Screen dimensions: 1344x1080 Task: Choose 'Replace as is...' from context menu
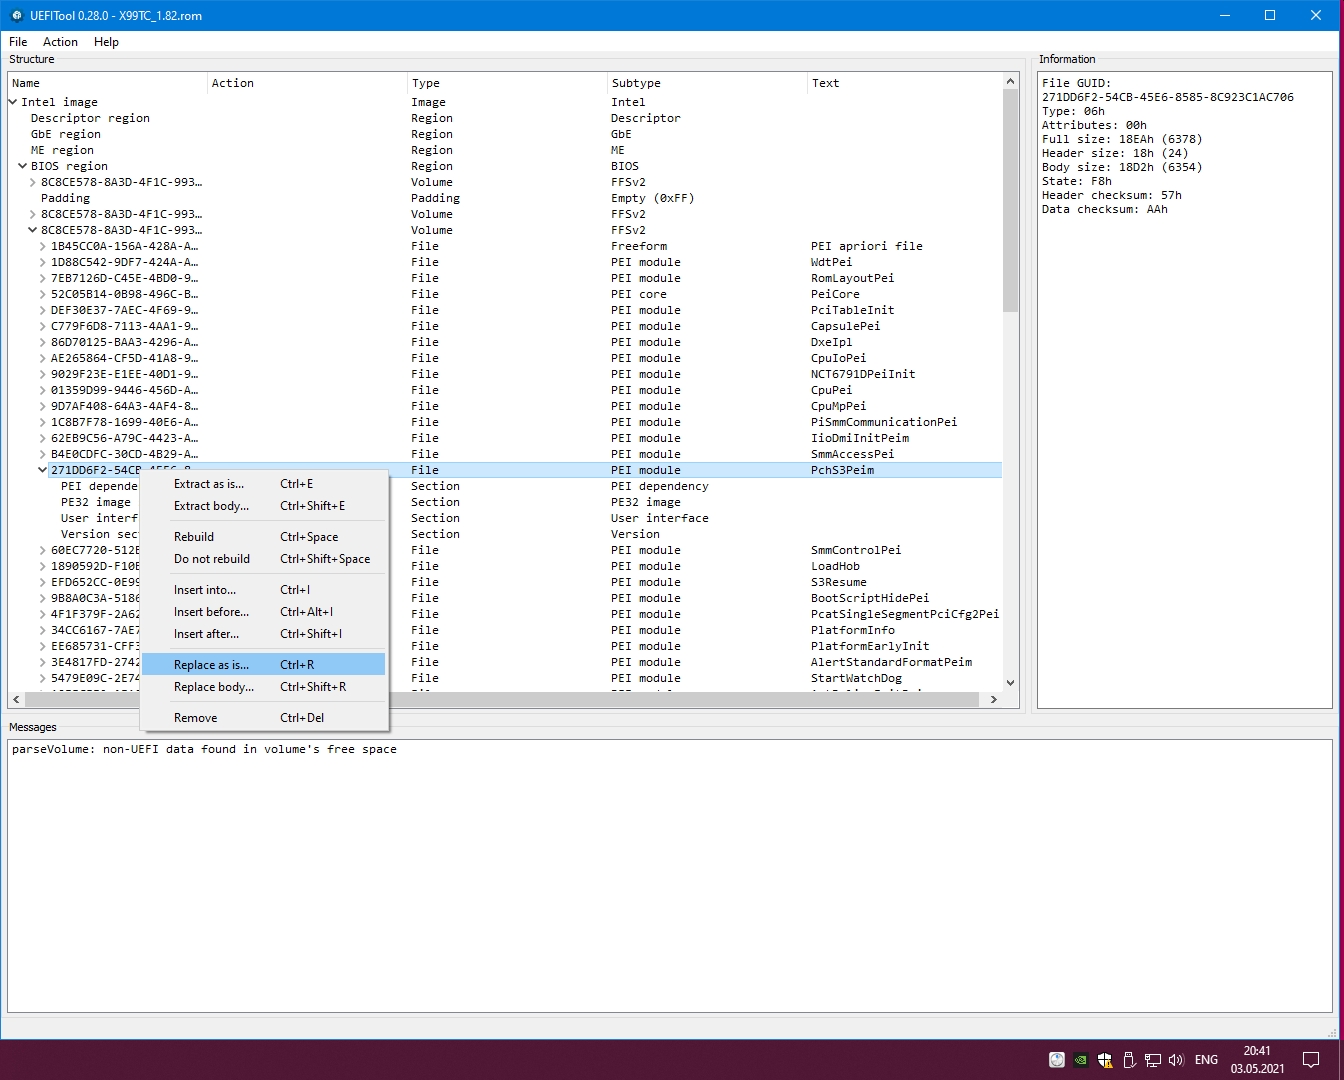[x=264, y=665]
